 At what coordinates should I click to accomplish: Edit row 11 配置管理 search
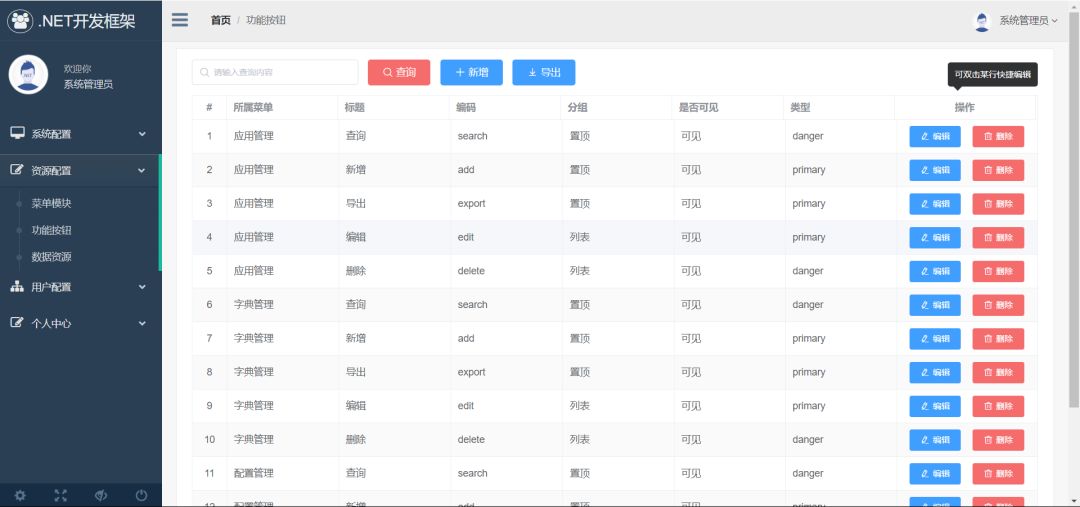tap(935, 474)
